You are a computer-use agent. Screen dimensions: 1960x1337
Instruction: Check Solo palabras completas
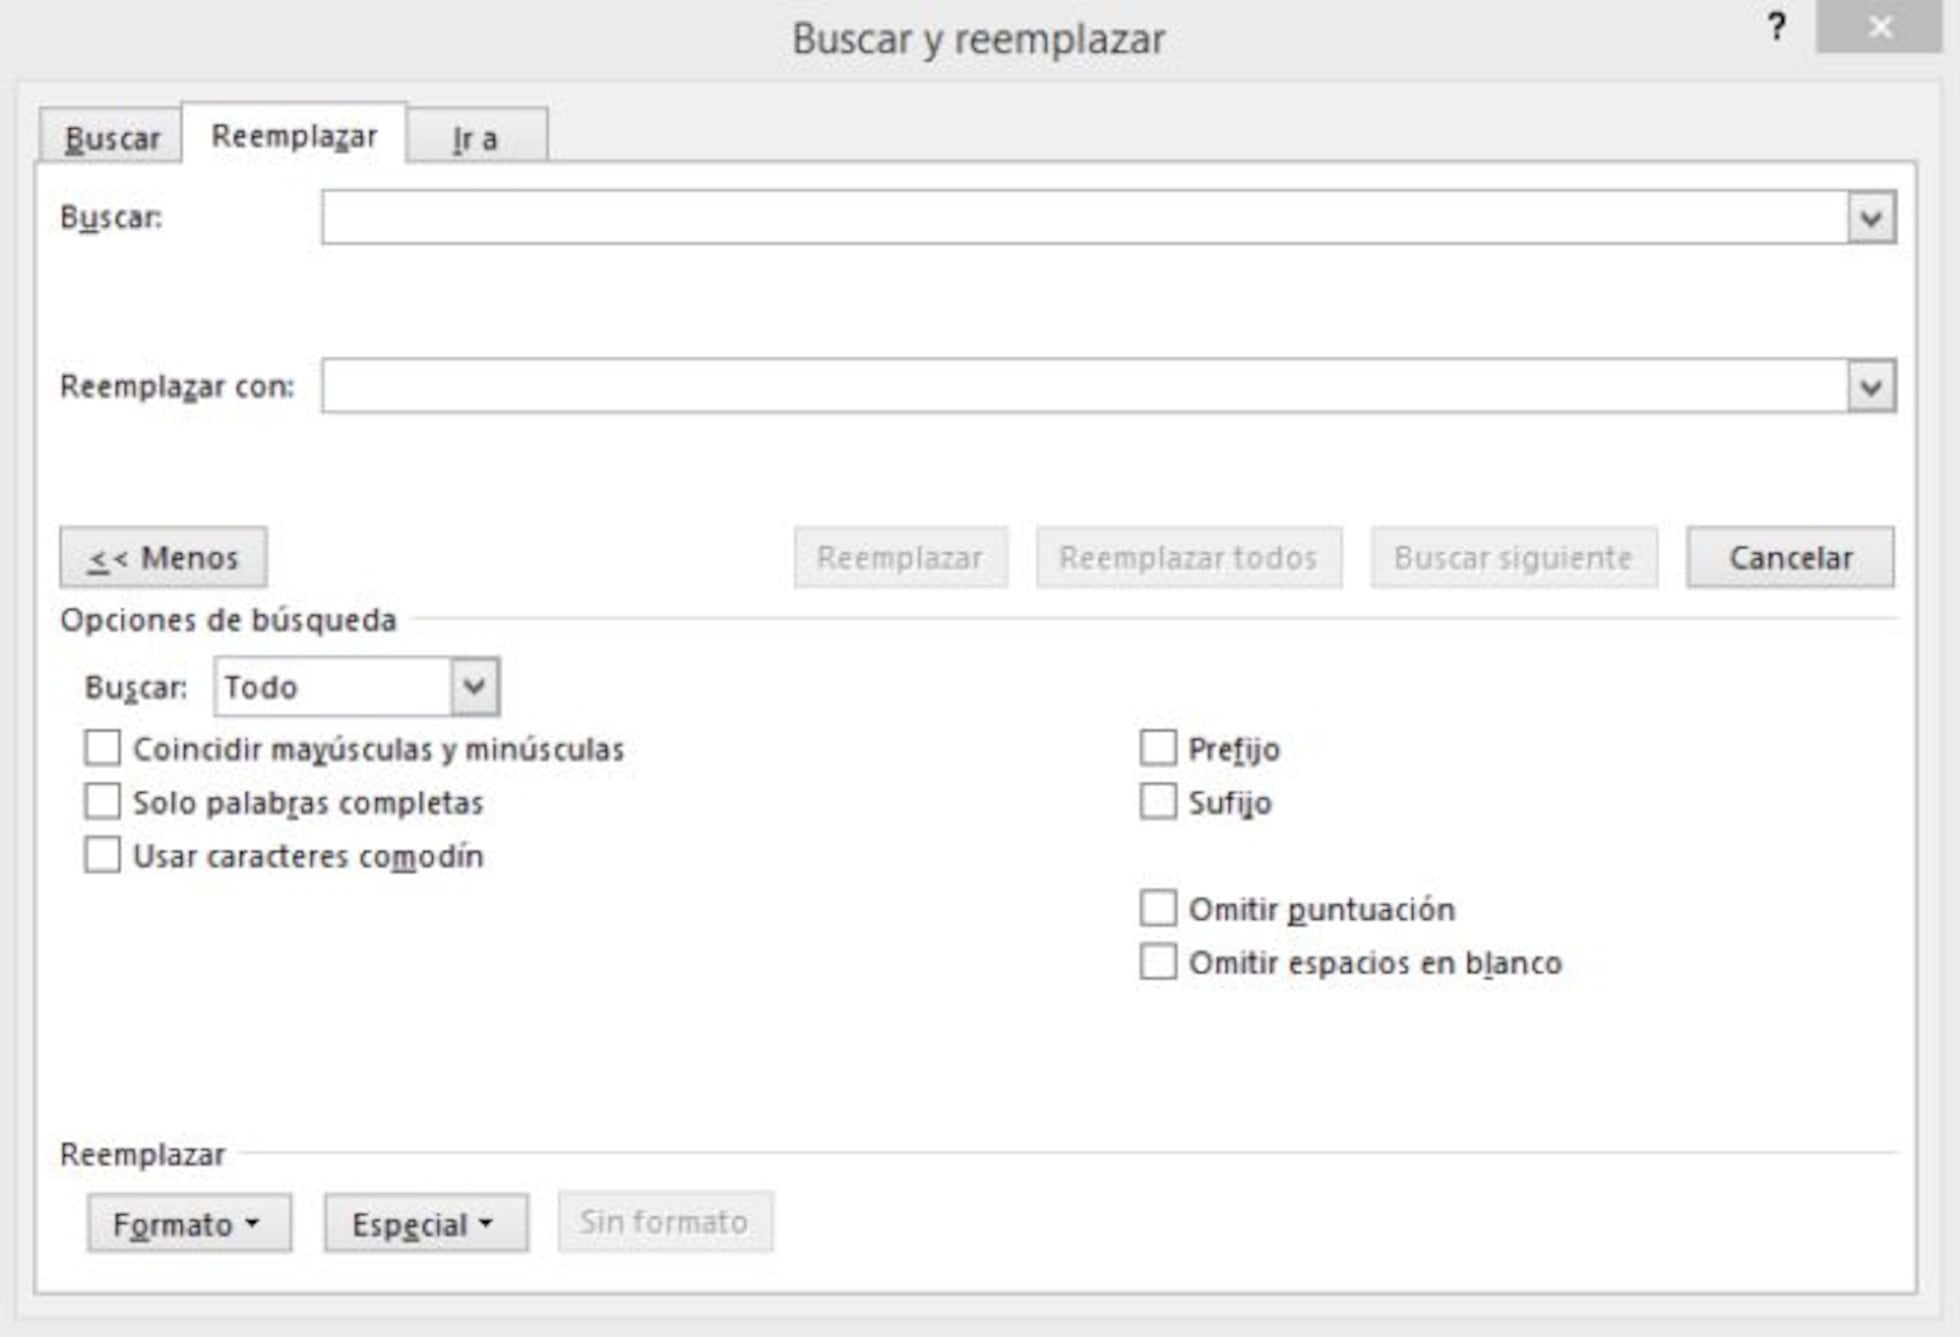tap(103, 802)
